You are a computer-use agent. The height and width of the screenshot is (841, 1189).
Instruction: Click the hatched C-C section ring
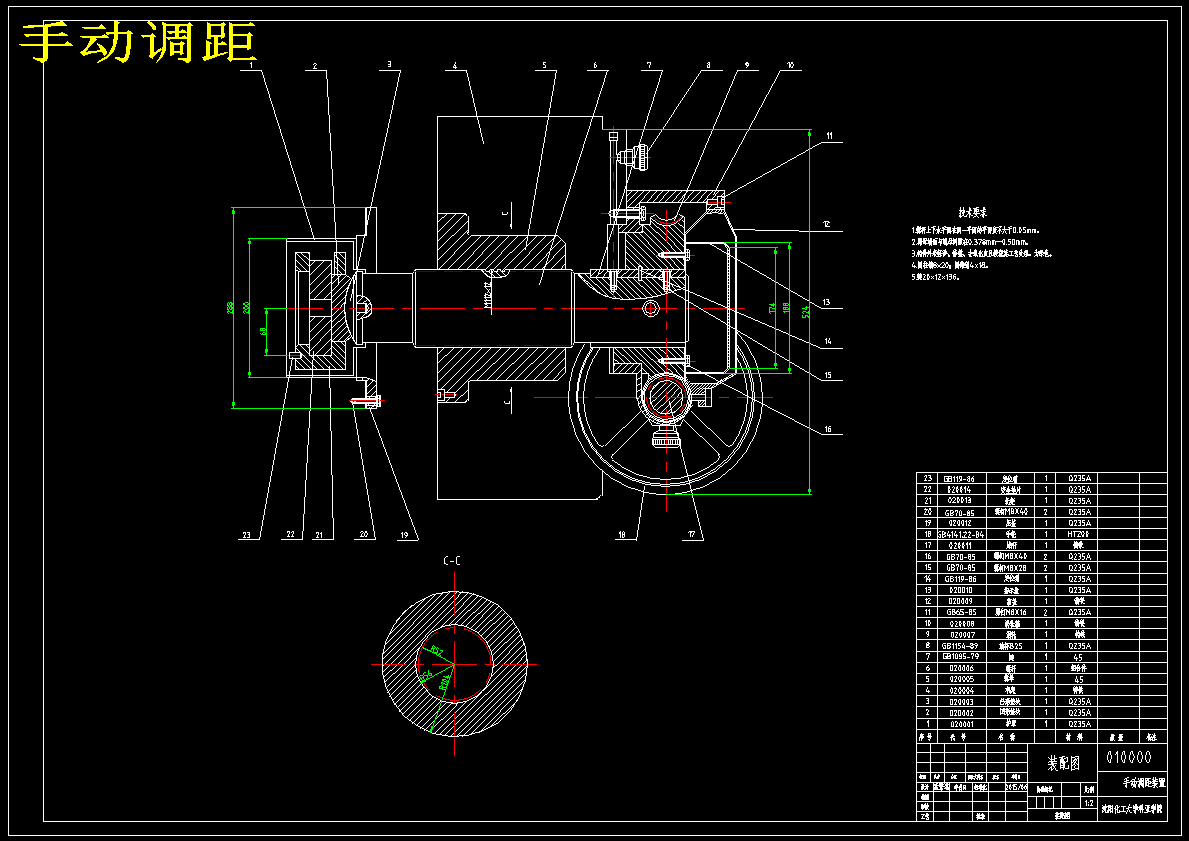(453, 664)
